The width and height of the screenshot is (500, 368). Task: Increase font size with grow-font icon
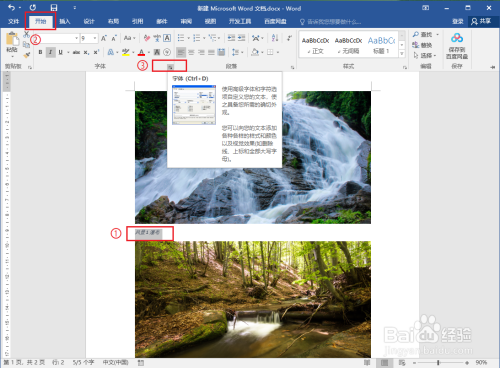tap(104, 38)
